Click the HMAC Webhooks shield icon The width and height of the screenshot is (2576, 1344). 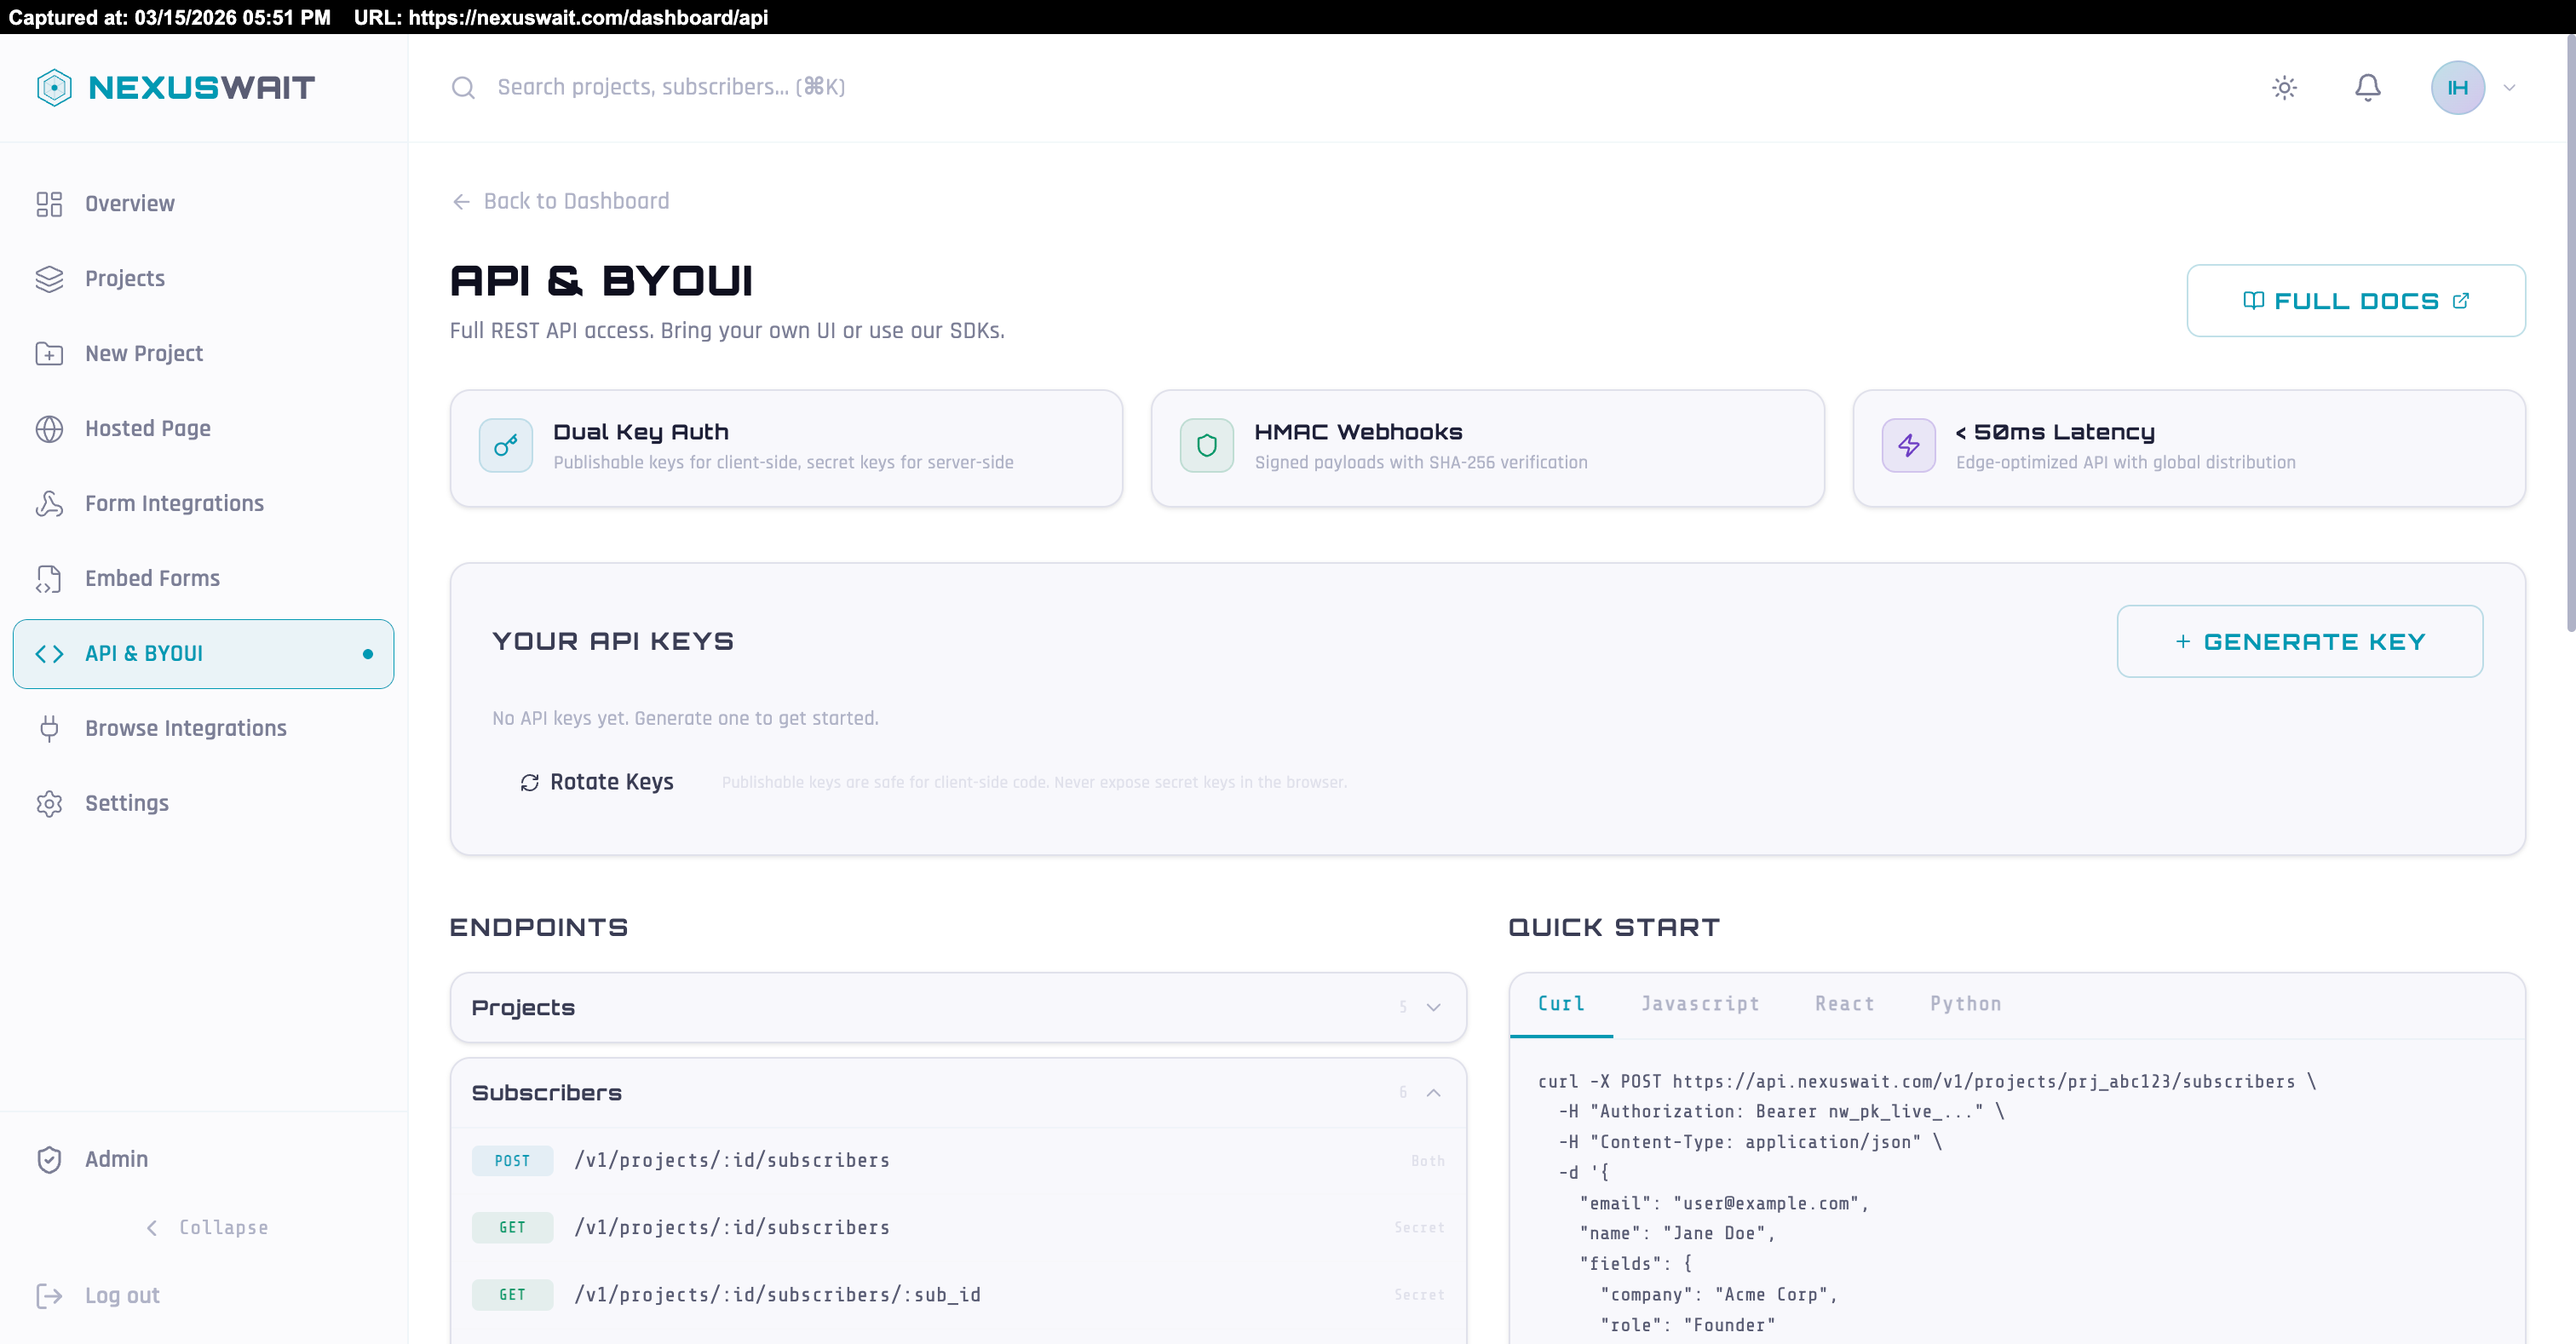[x=1207, y=445]
